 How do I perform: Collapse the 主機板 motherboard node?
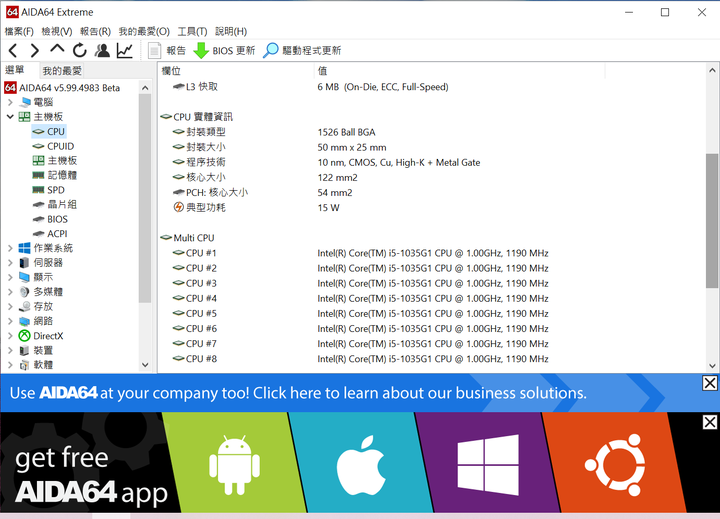click(x=10, y=117)
